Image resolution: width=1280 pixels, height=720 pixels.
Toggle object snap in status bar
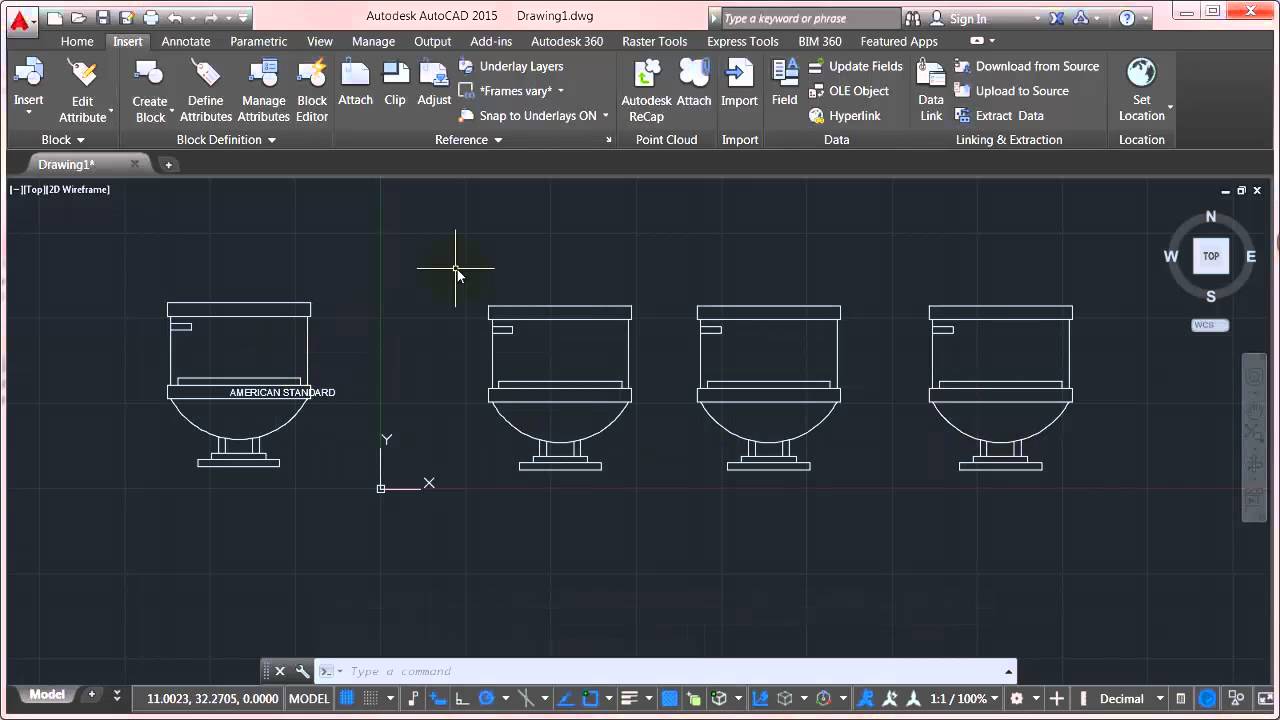[x=590, y=698]
